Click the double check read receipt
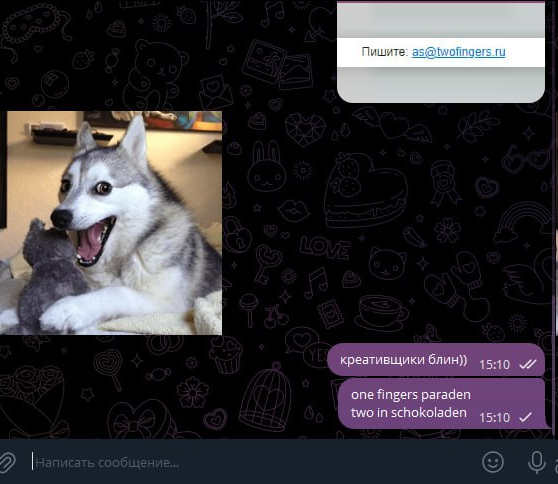Viewport: 558px width, 484px height. tap(528, 364)
